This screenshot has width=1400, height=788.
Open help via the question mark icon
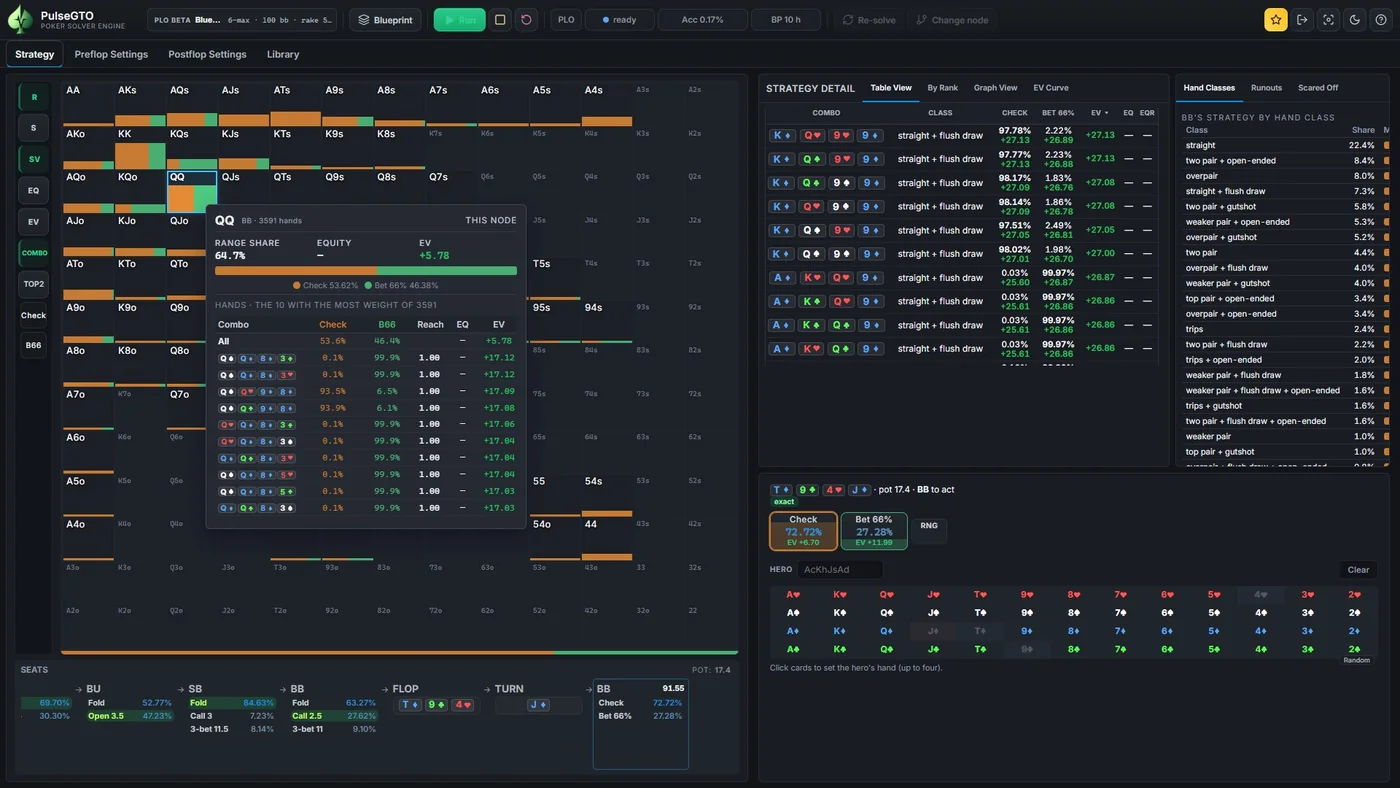(x=1381, y=19)
